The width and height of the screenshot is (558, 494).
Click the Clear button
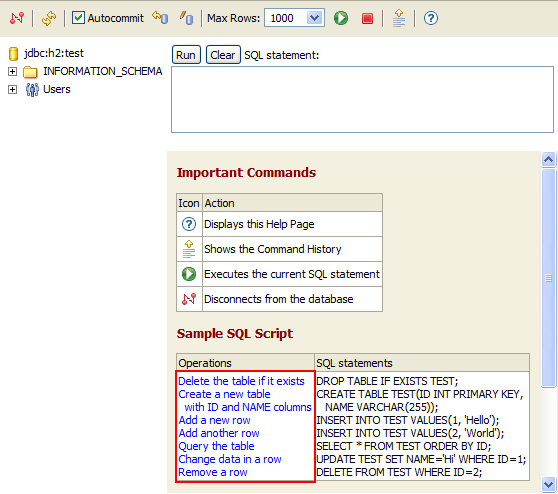coord(223,55)
